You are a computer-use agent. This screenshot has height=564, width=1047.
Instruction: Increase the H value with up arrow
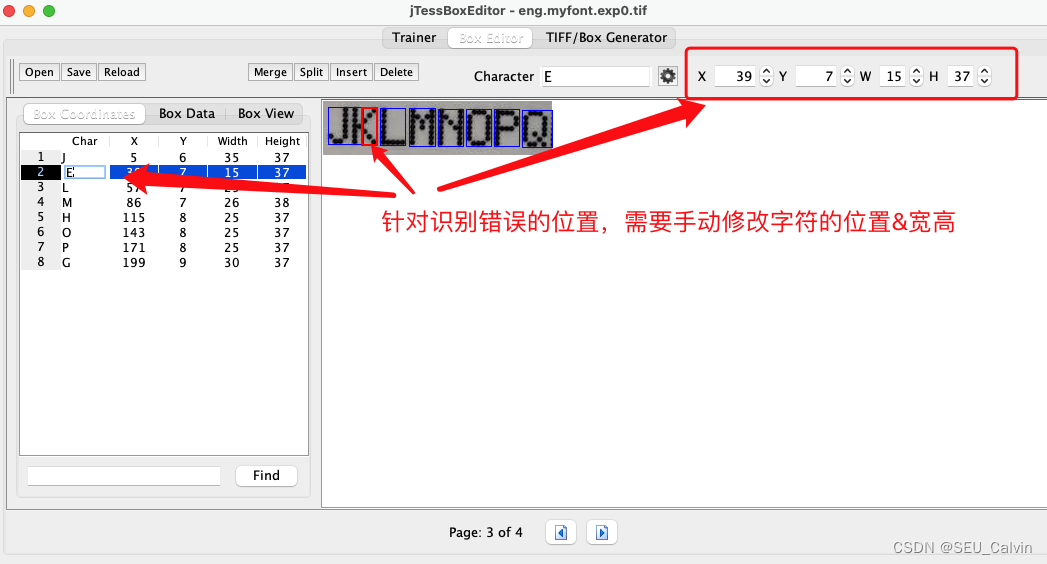(x=984, y=71)
